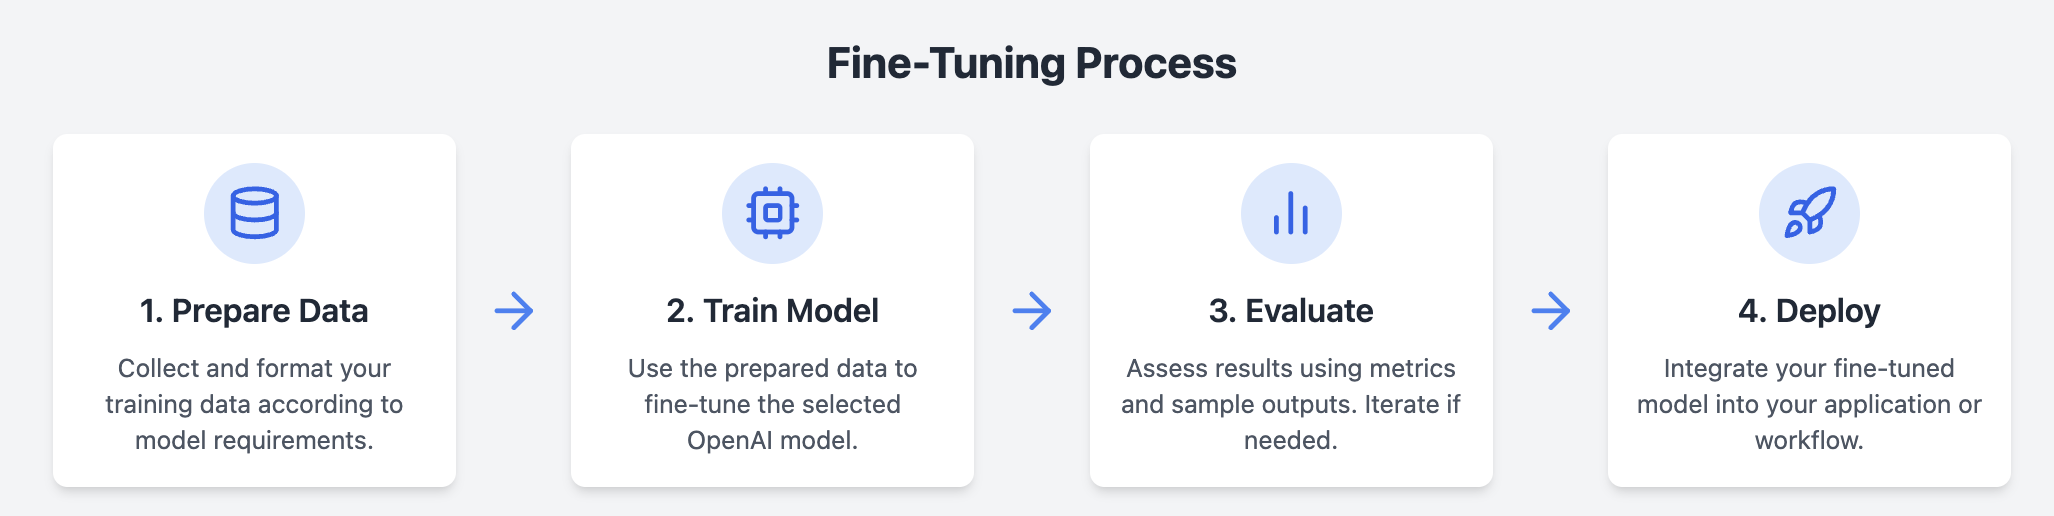Viewport: 2054px width, 516px height.
Task: Click 'model requirements.' text in first card
Action: pyautogui.click(x=254, y=440)
